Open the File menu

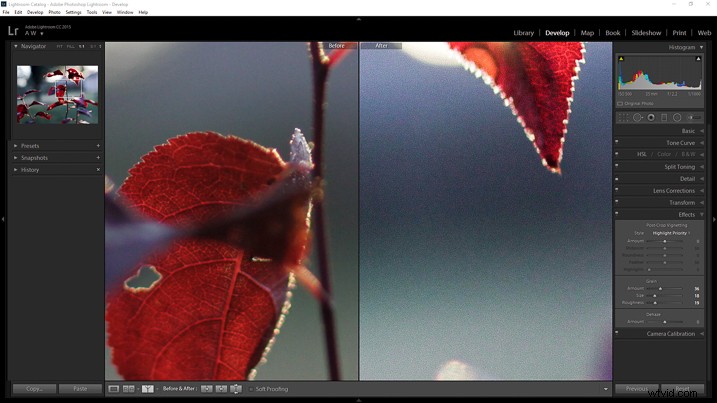[x=6, y=12]
